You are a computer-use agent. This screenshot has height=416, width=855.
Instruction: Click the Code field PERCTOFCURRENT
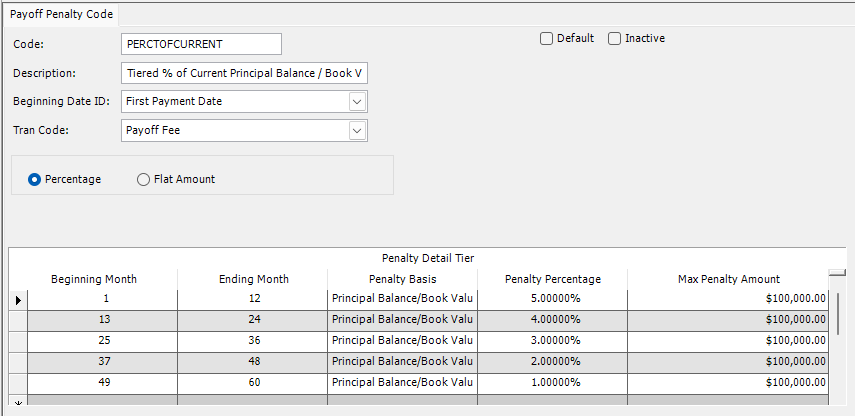tap(201, 44)
